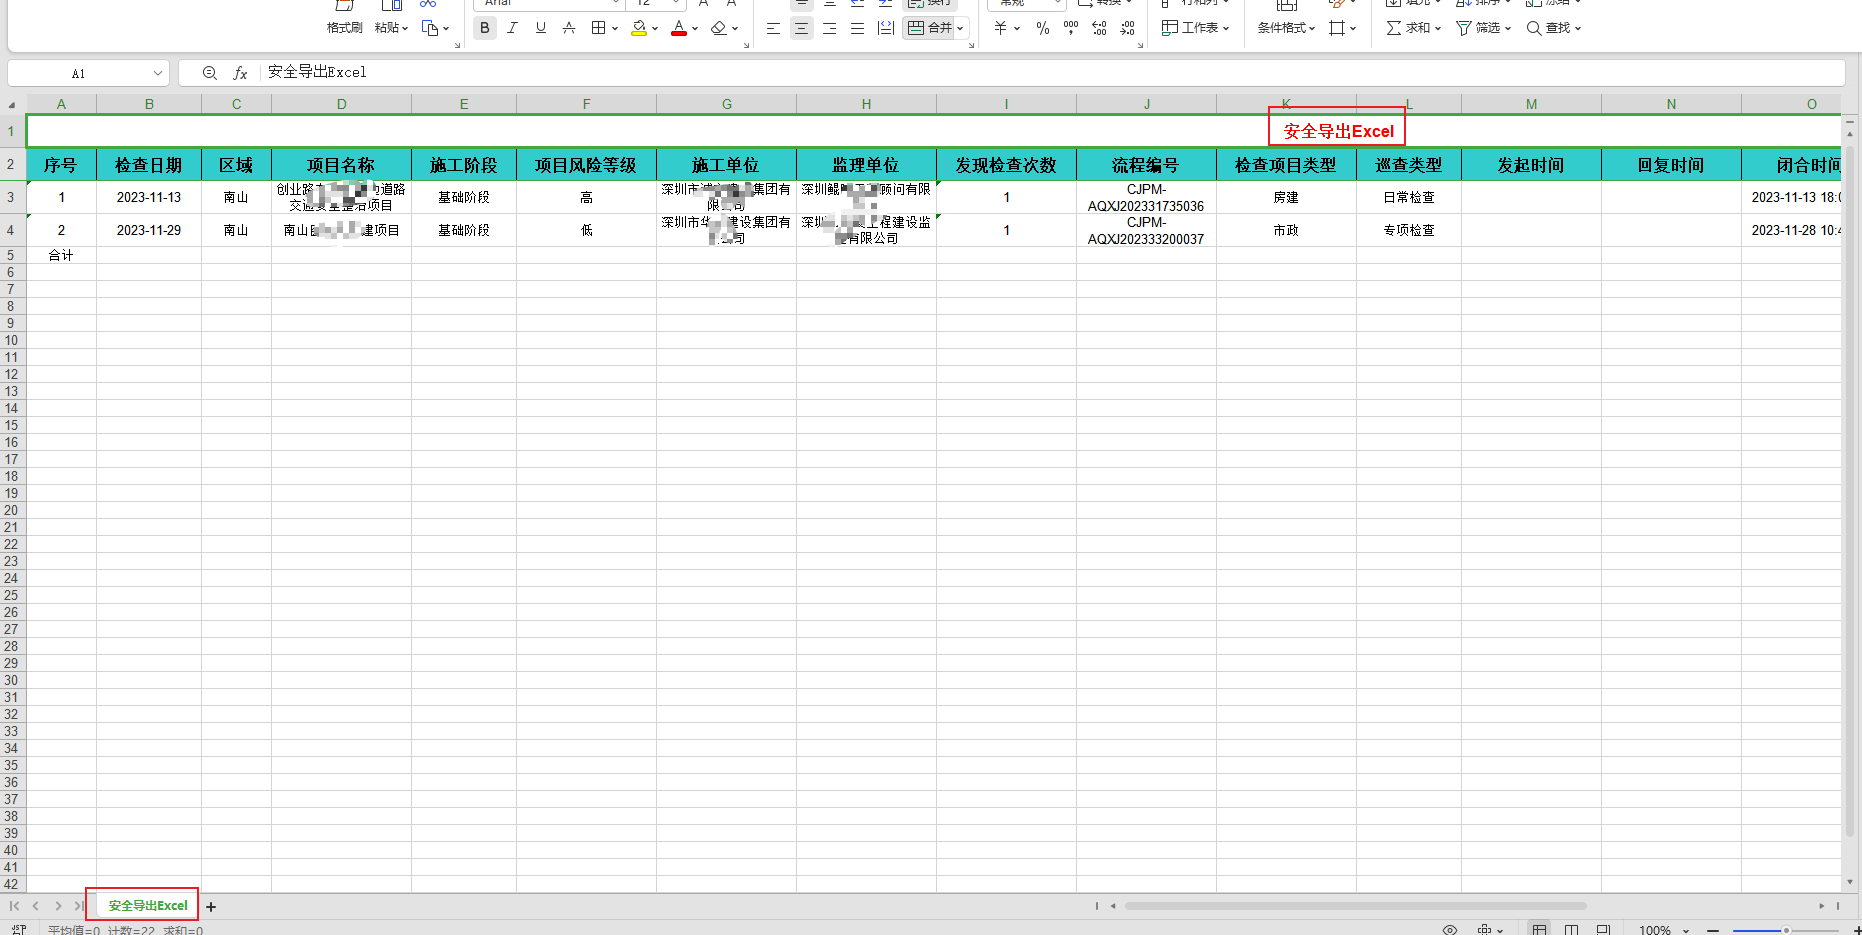1862x935 pixels.
Task: Click the zoom slider in status bar
Action: point(1786,931)
